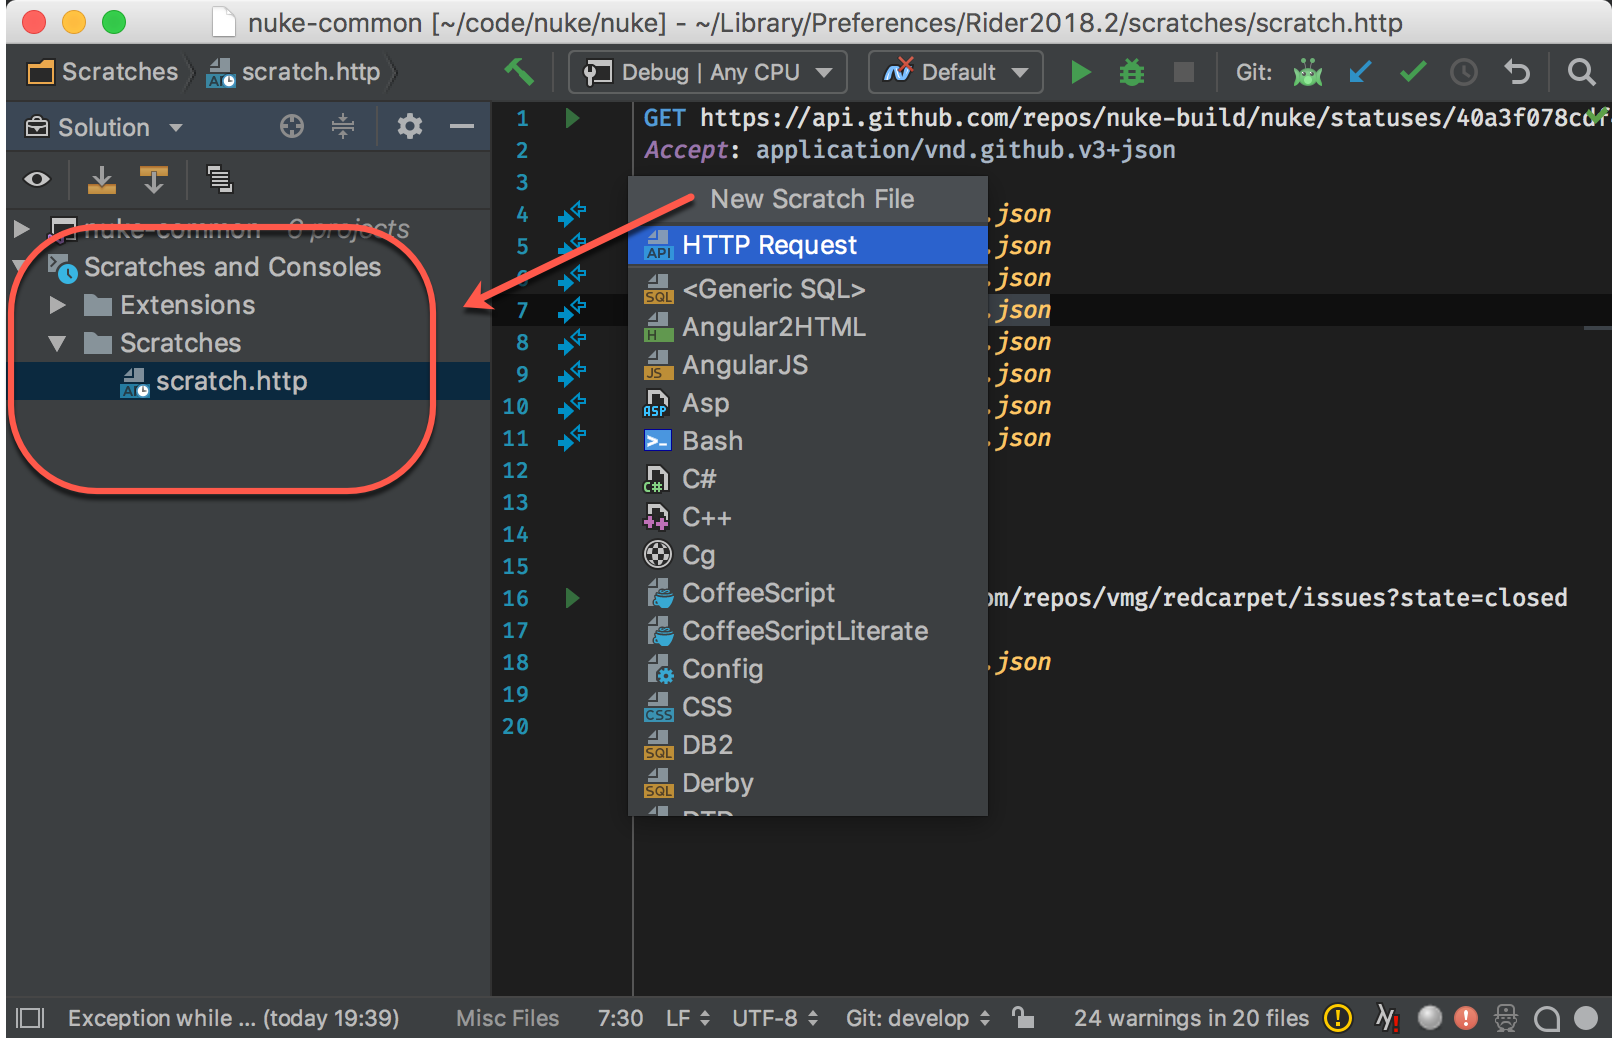Select HTTP Request in New Scratch File
The image size is (1612, 1038).
808,245
